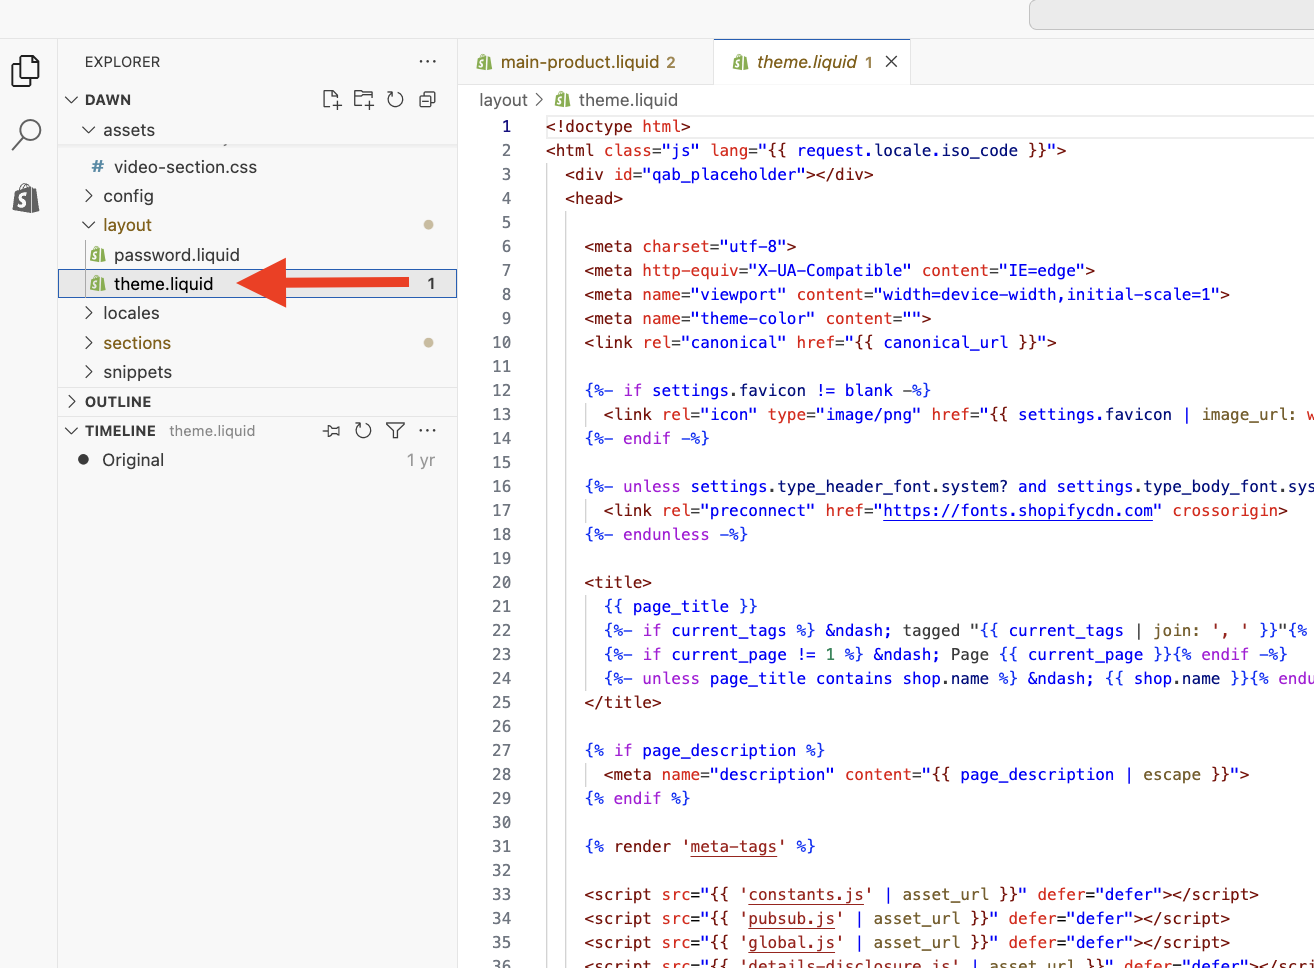
Task: Open Explorer more actions menu
Action: point(428,62)
